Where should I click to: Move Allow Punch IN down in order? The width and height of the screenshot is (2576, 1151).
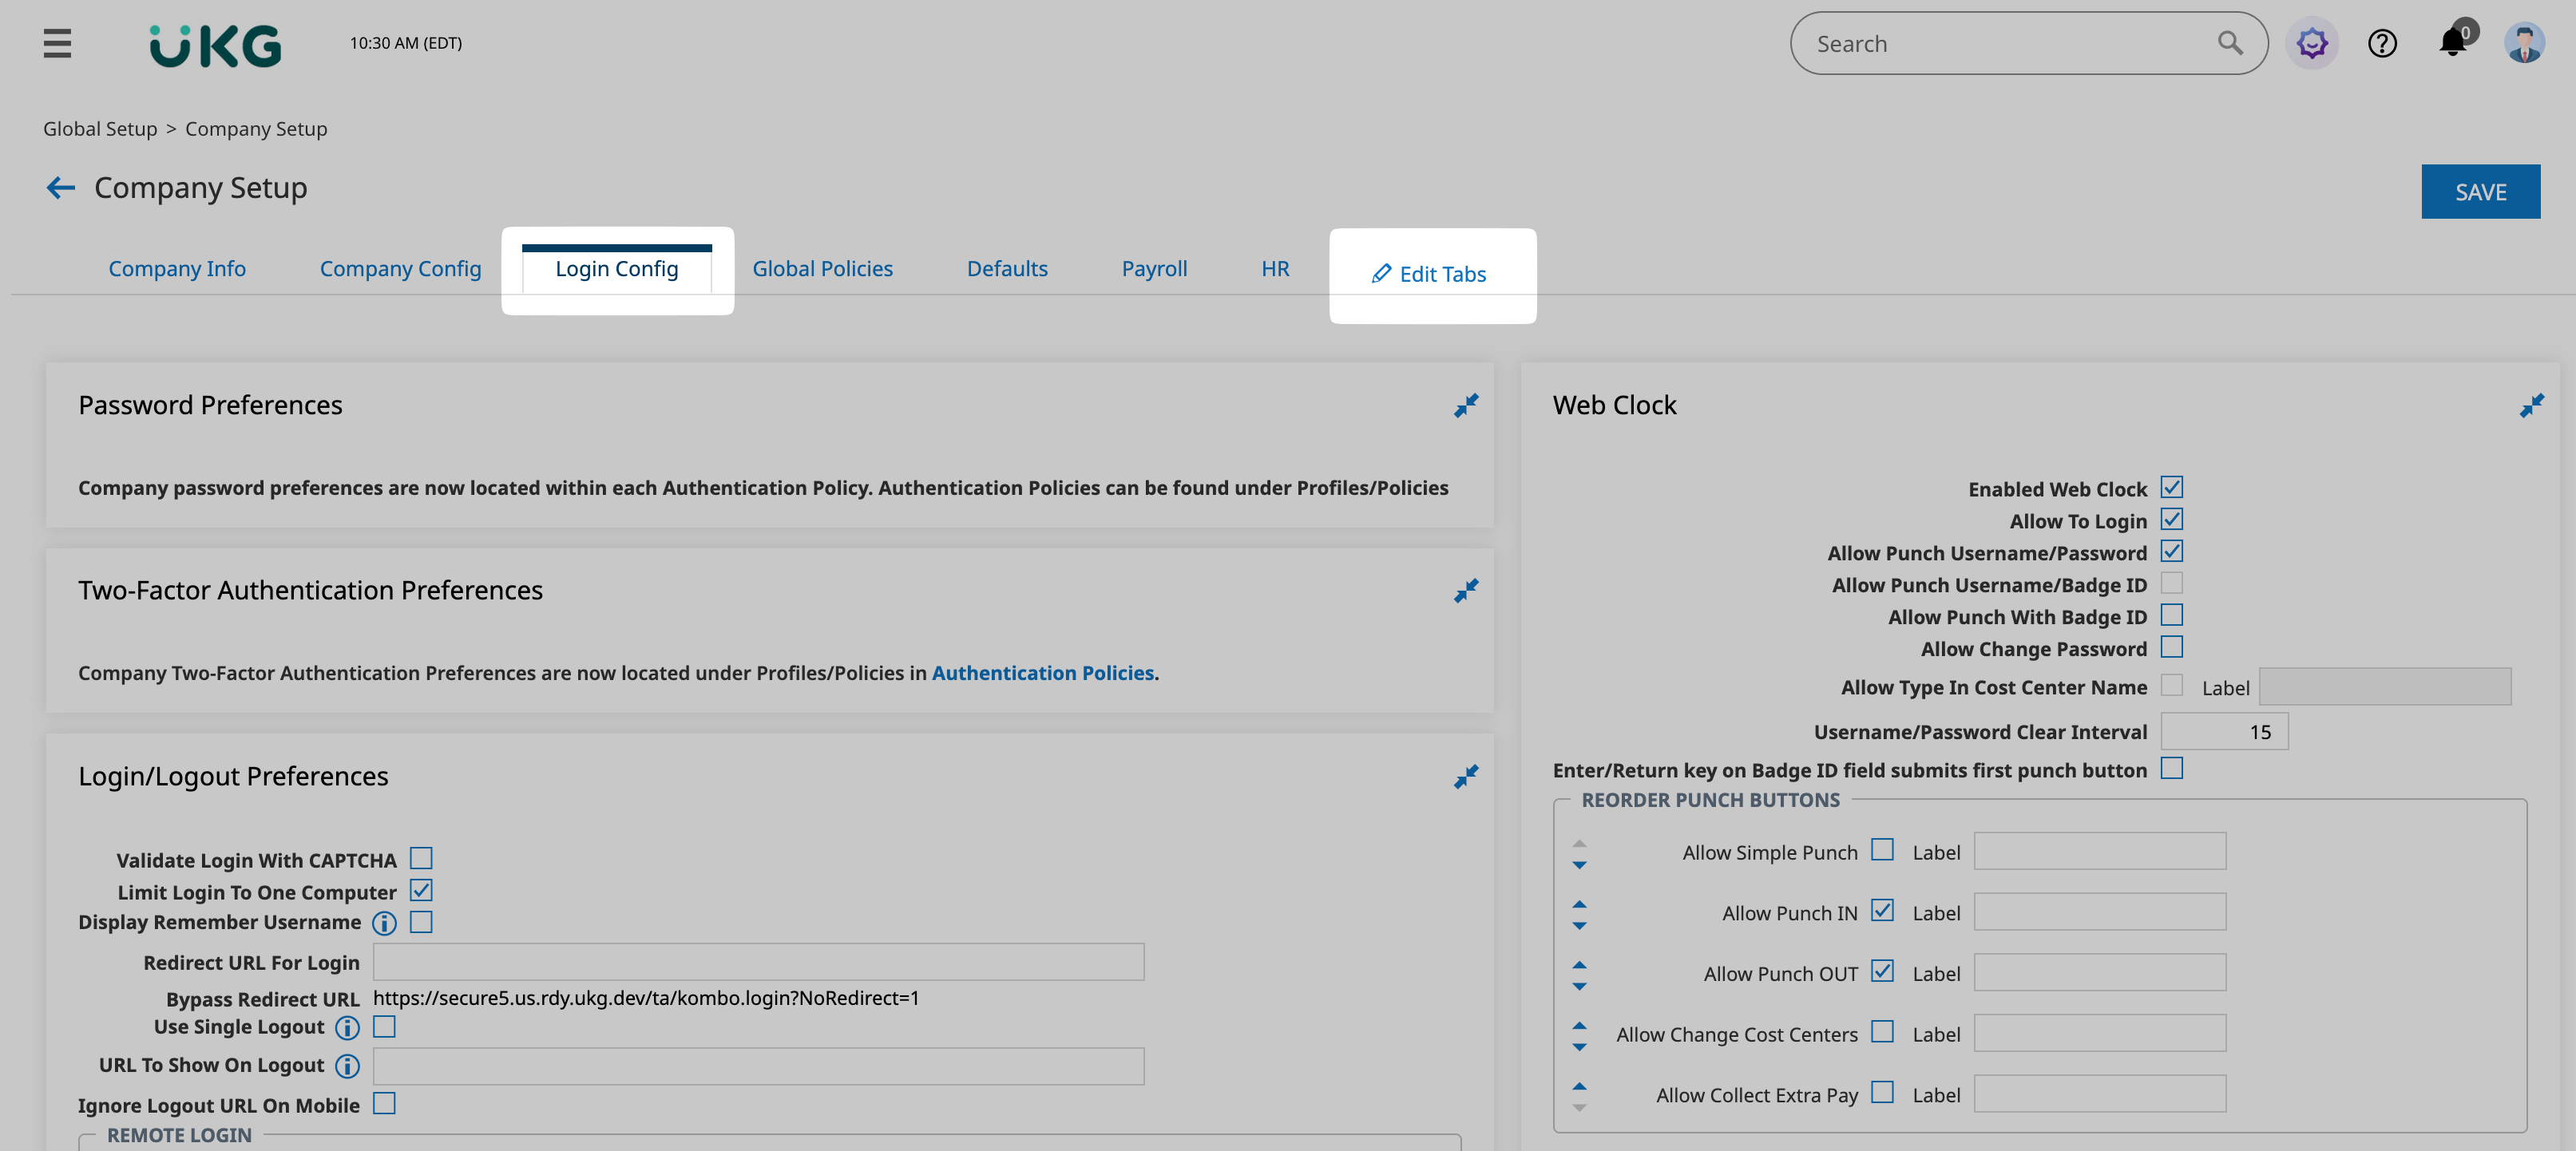point(1579,926)
